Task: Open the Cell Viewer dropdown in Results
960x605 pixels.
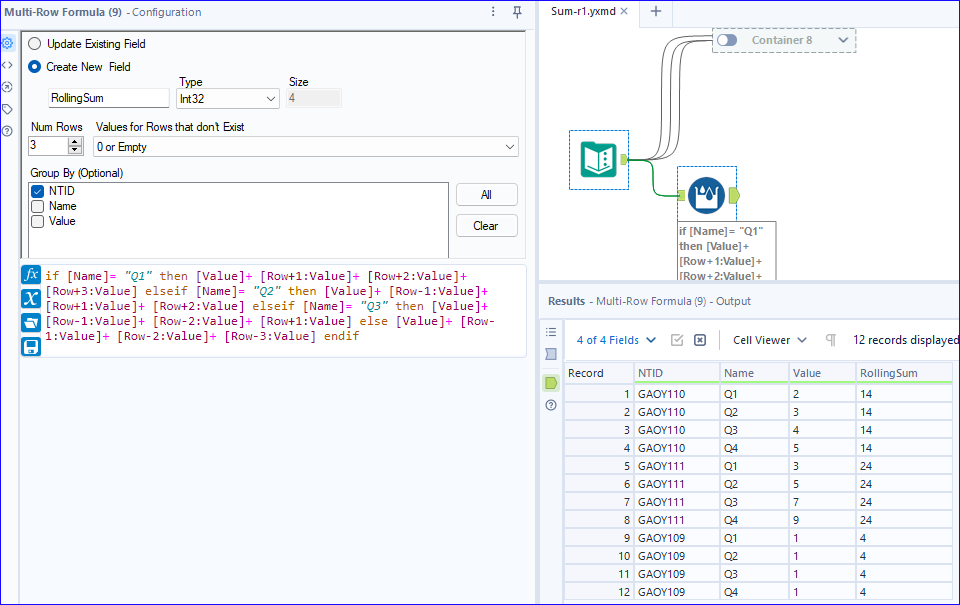Action: [x=770, y=340]
